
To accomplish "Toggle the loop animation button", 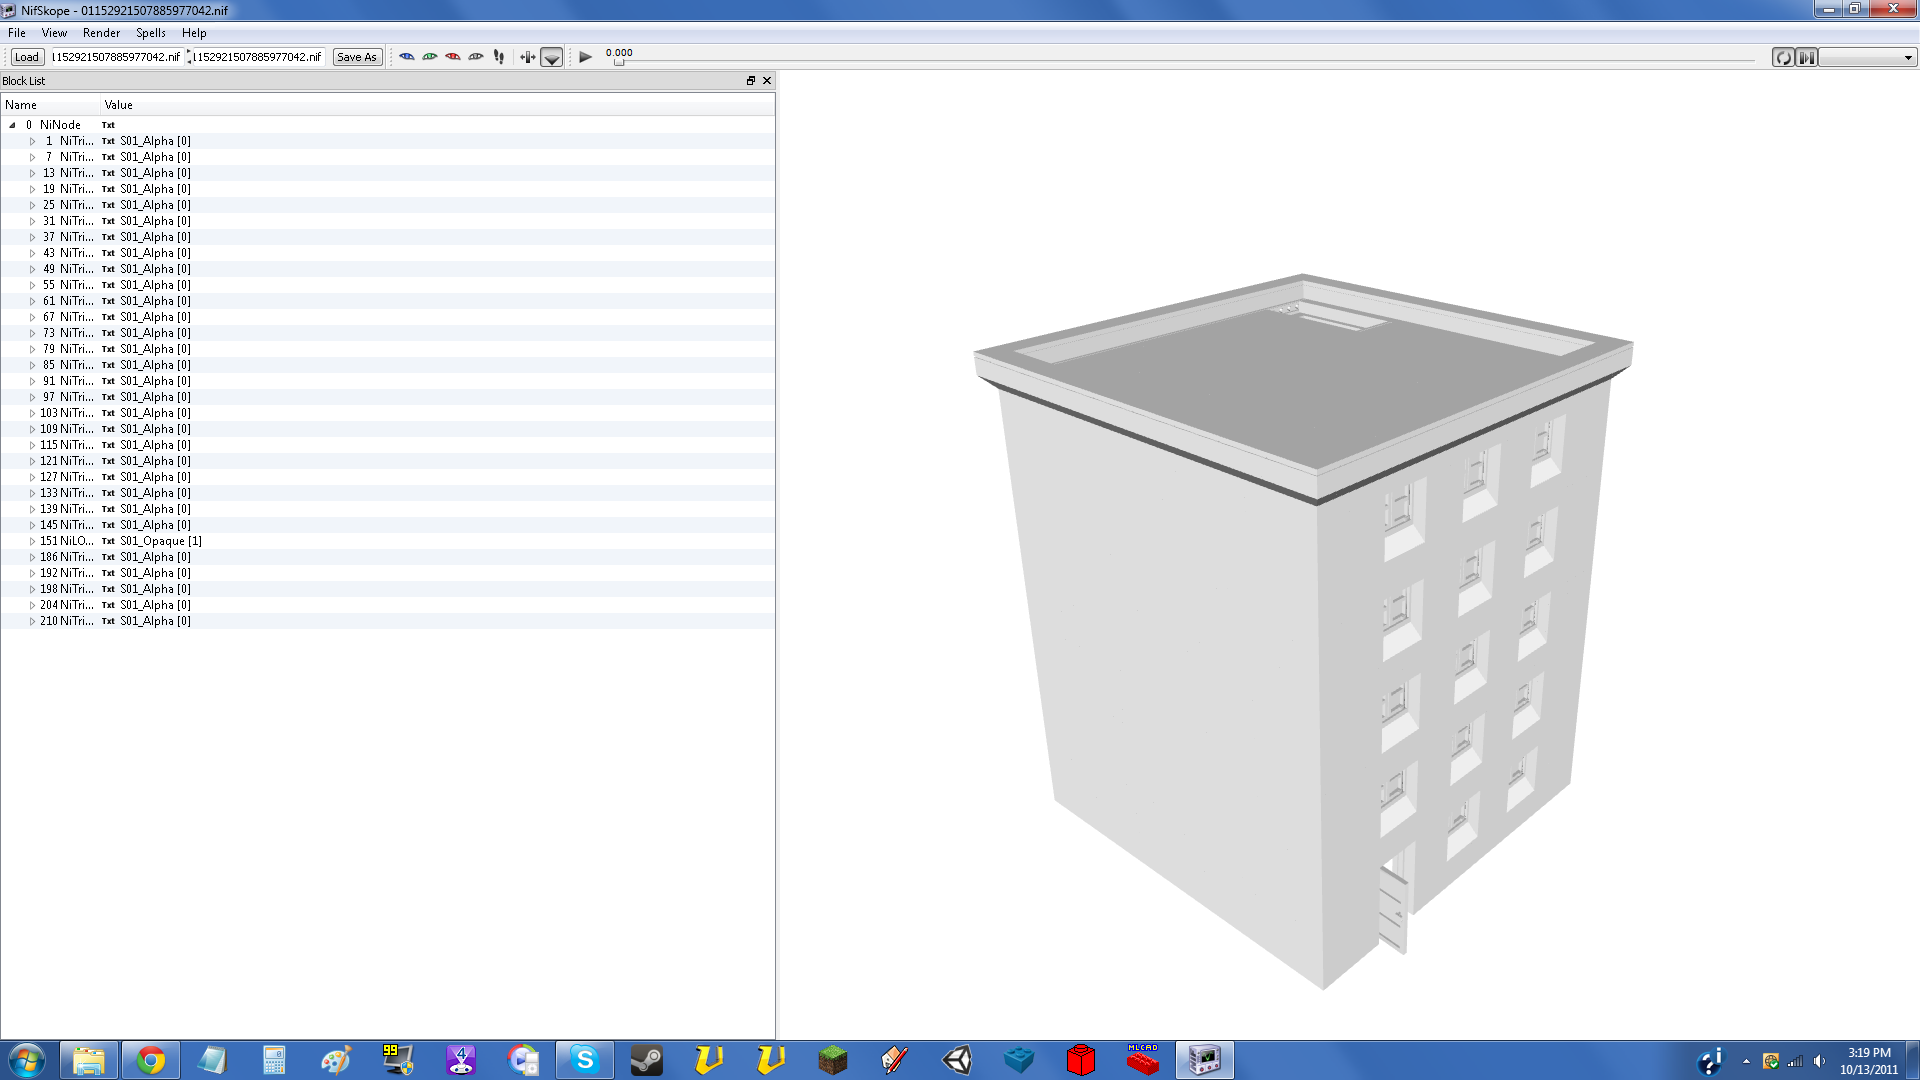I will pyautogui.click(x=1782, y=57).
